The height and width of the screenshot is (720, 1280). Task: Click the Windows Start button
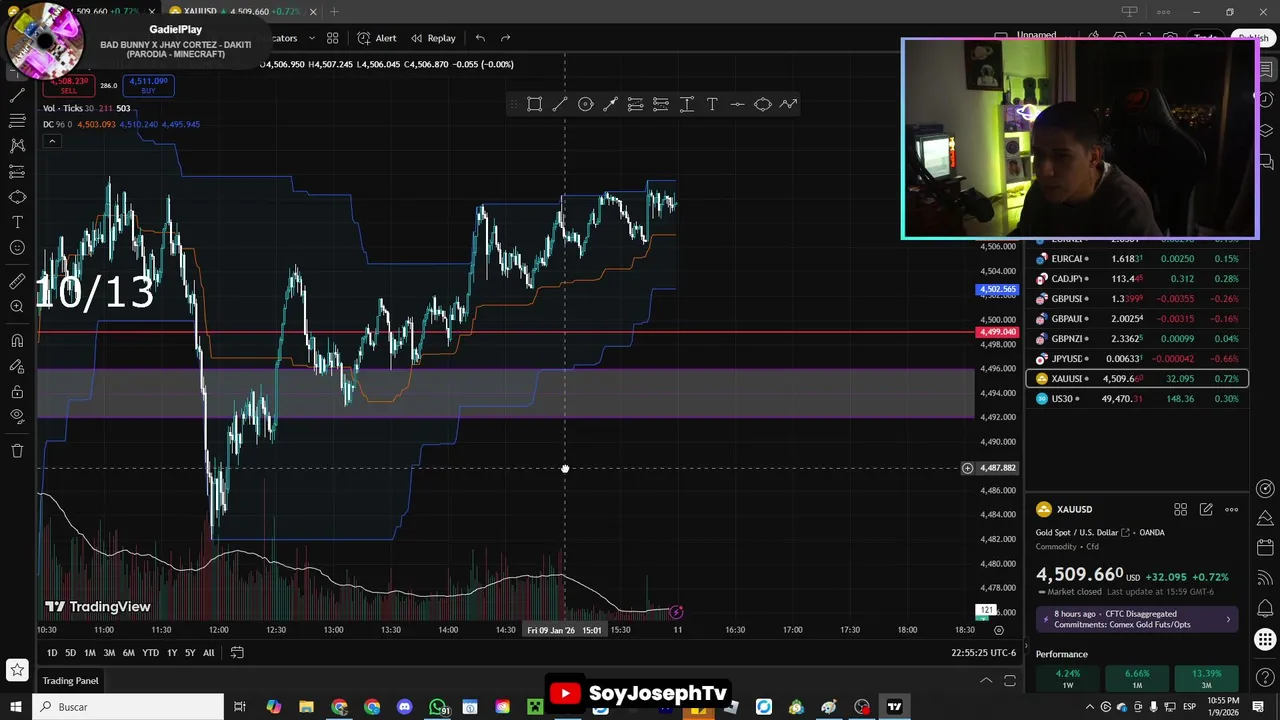pyautogui.click(x=16, y=707)
